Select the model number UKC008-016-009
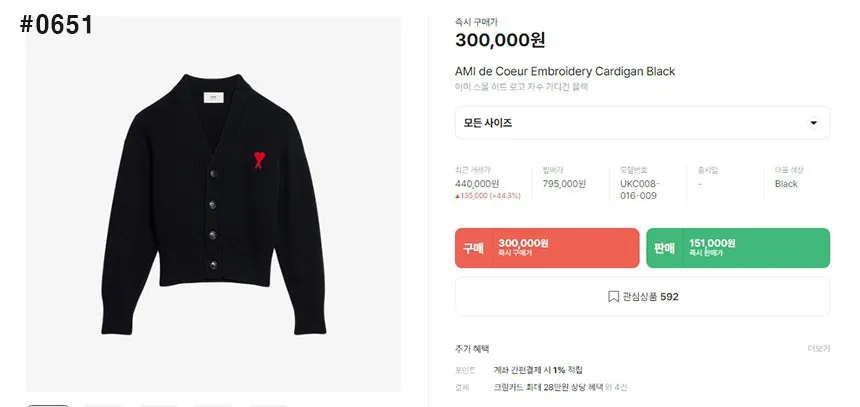 point(636,190)
